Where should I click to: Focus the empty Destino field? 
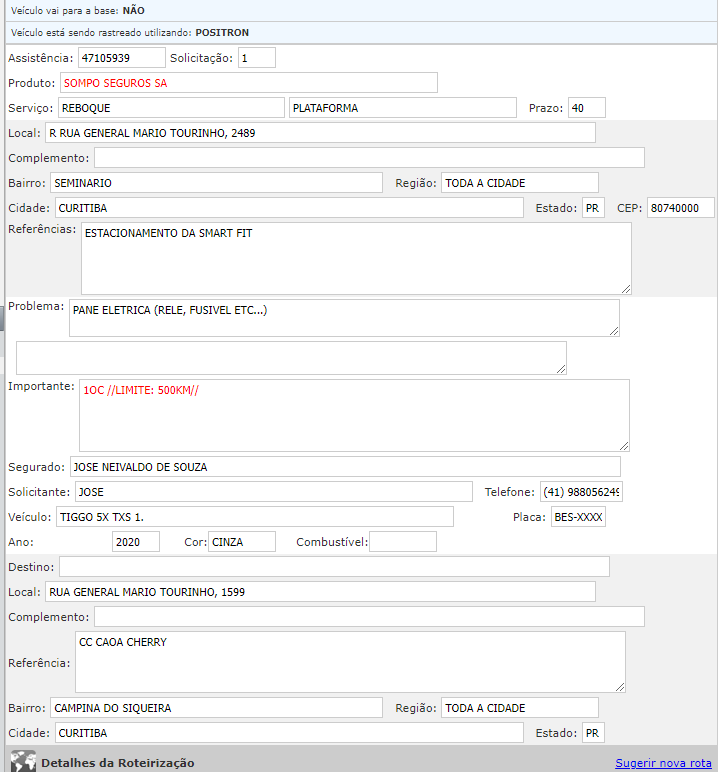click(x=334, y=567)
